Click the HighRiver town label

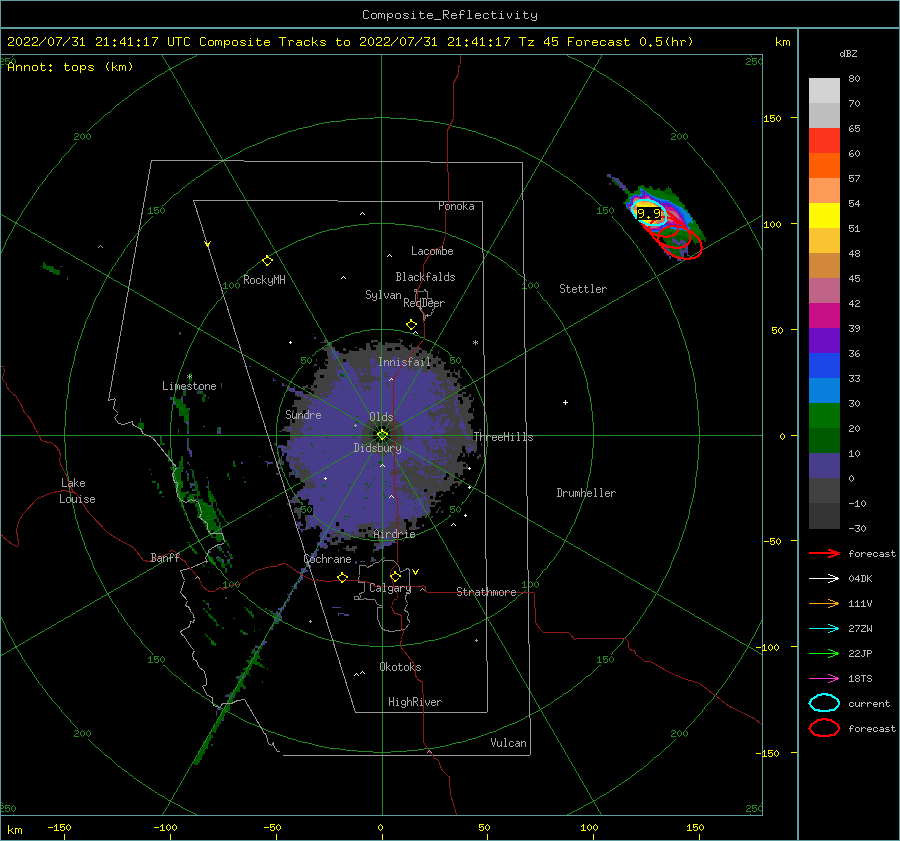click(x=415, y=702)
